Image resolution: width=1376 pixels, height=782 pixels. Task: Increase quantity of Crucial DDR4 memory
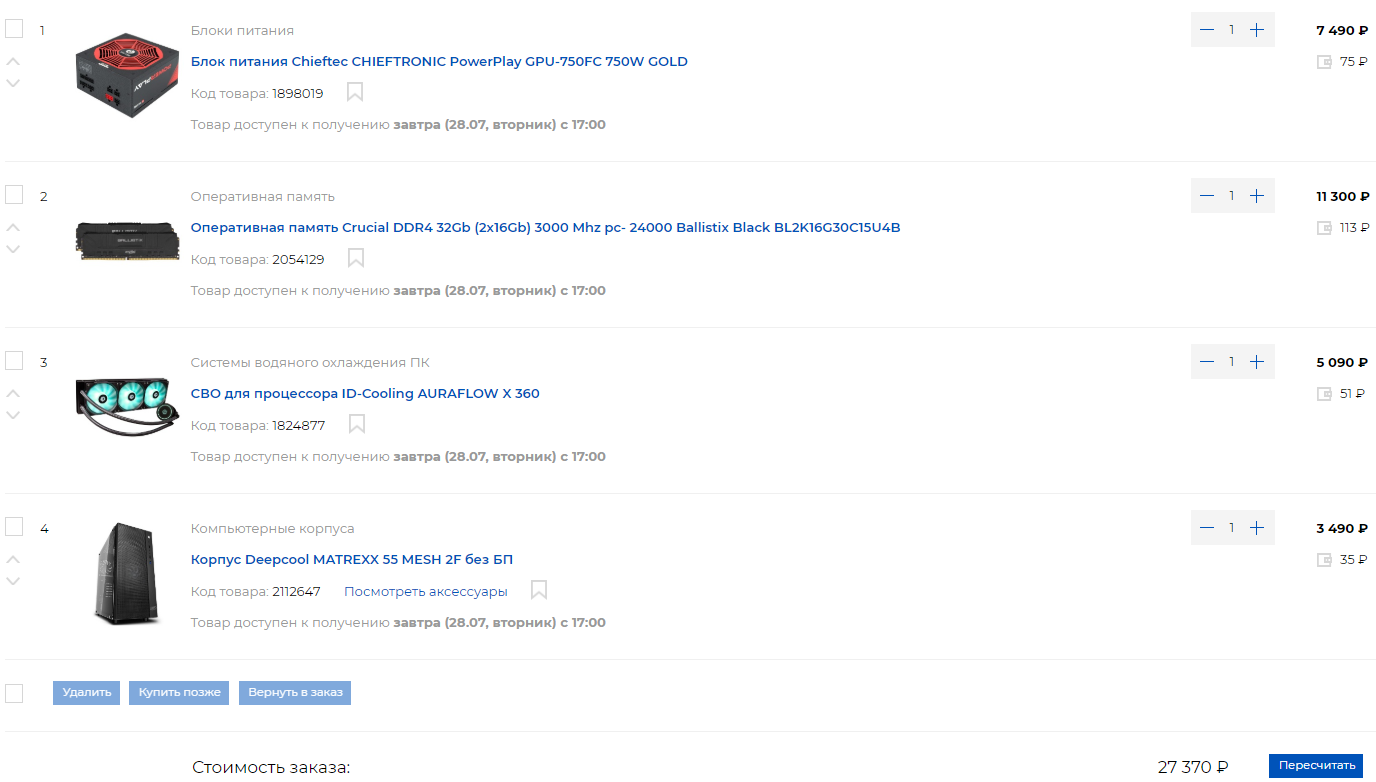click(1257, 196)
